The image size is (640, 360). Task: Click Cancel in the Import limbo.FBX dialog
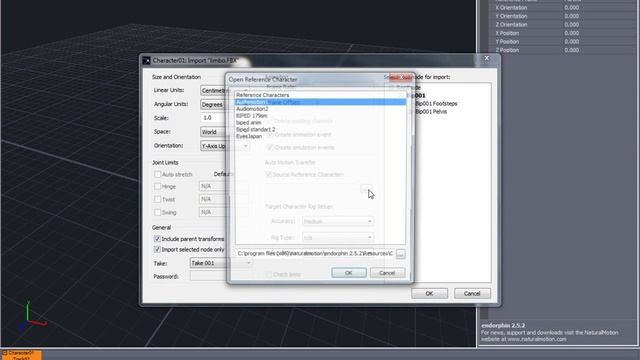coord(472,293)
